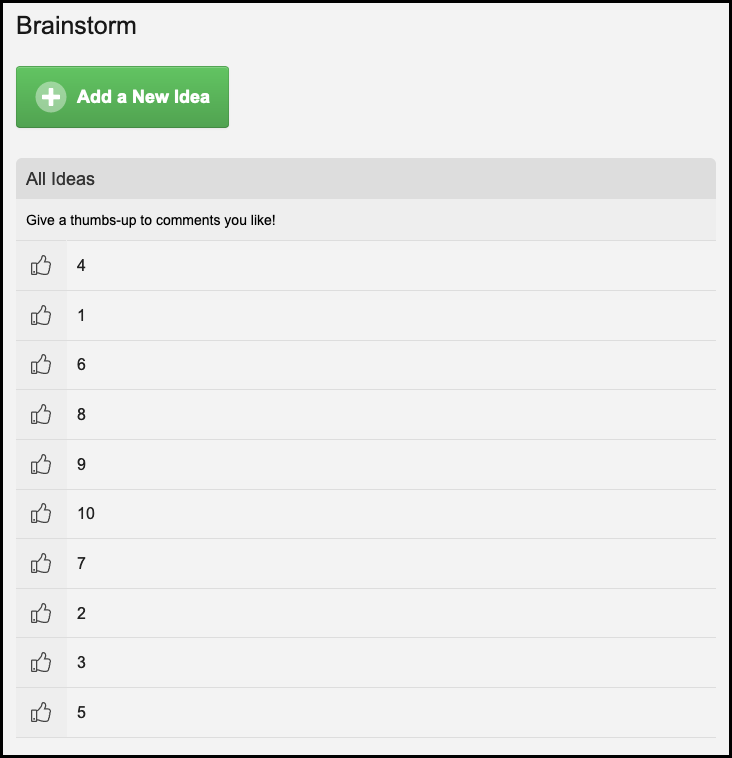This screenshot has width=732, height=758.
Task: Click the idea text reading 4
Action: [x=81, y=265]
